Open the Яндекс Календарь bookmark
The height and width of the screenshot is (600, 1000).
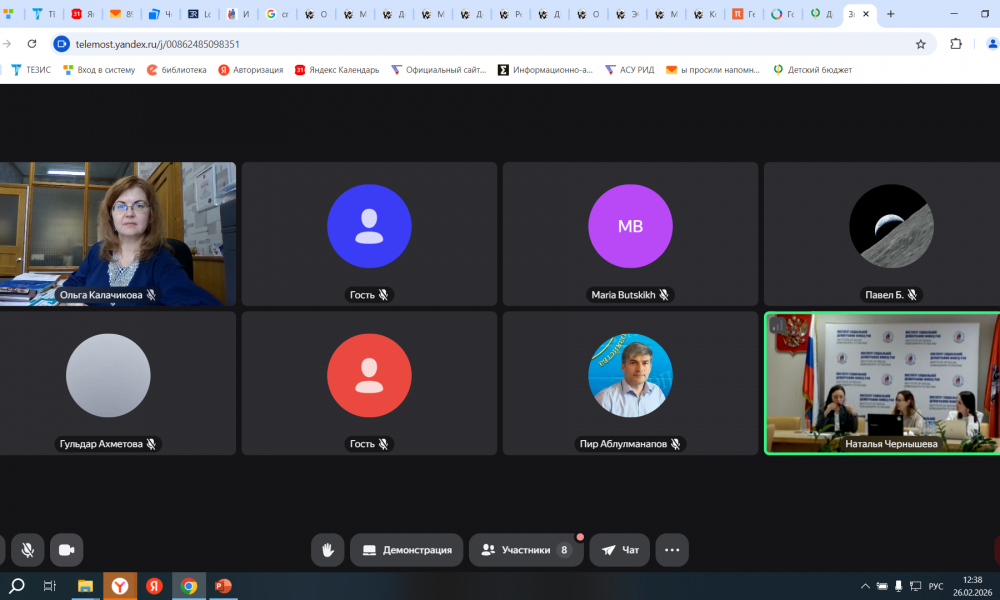(337, 70)
